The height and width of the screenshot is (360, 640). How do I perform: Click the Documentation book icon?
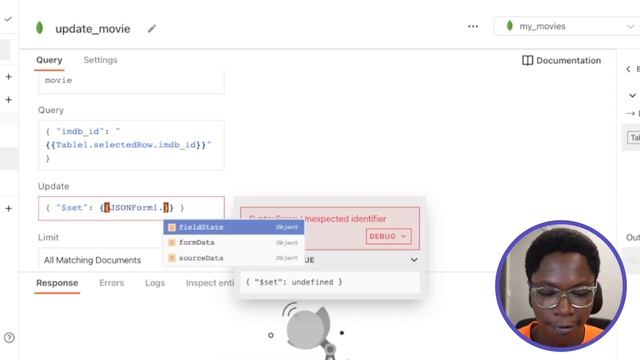click(527, 60)
